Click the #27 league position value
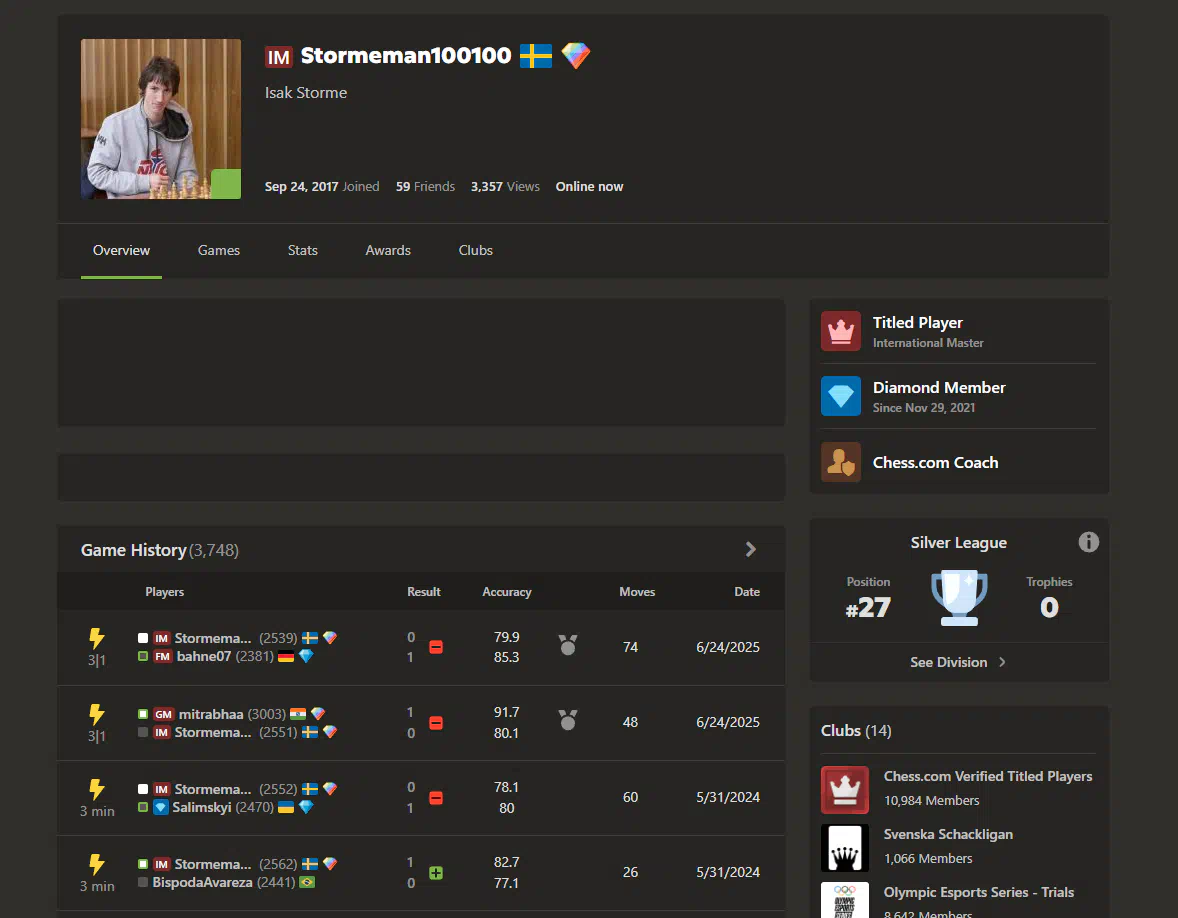1178x918 pixels. [868, 608]
